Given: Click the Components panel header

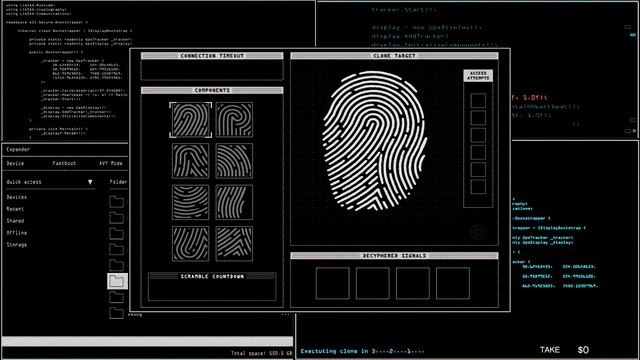Looking at the screenshot, I should [x=212, y=90].
